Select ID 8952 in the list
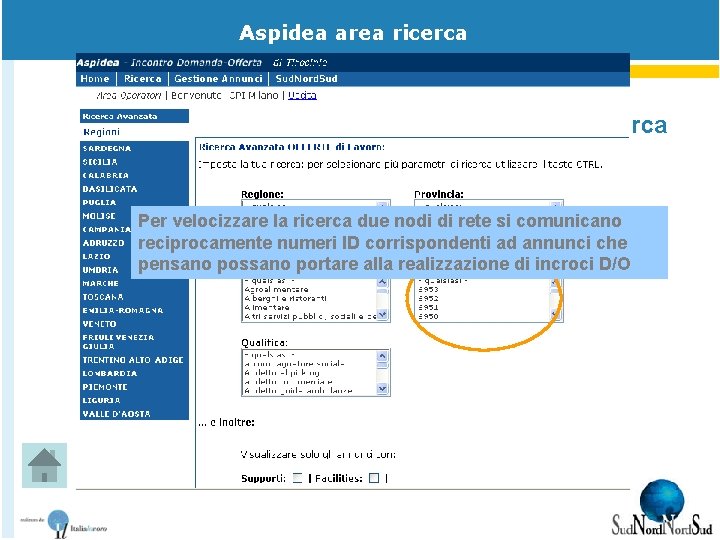This screenshot has height=540, width=720. [x=428, y=298]
